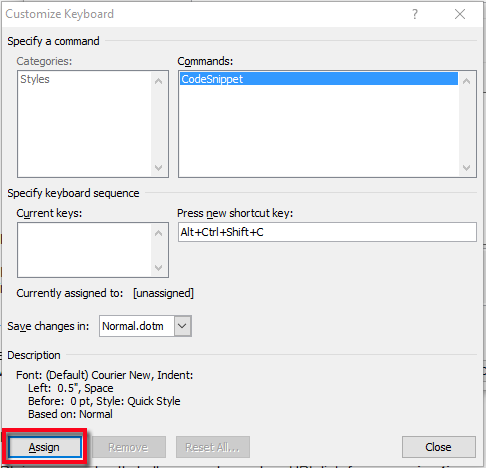Click the Categories list scroll down arrow
Viewport: 486px width, 468px height.
(159, 167)
